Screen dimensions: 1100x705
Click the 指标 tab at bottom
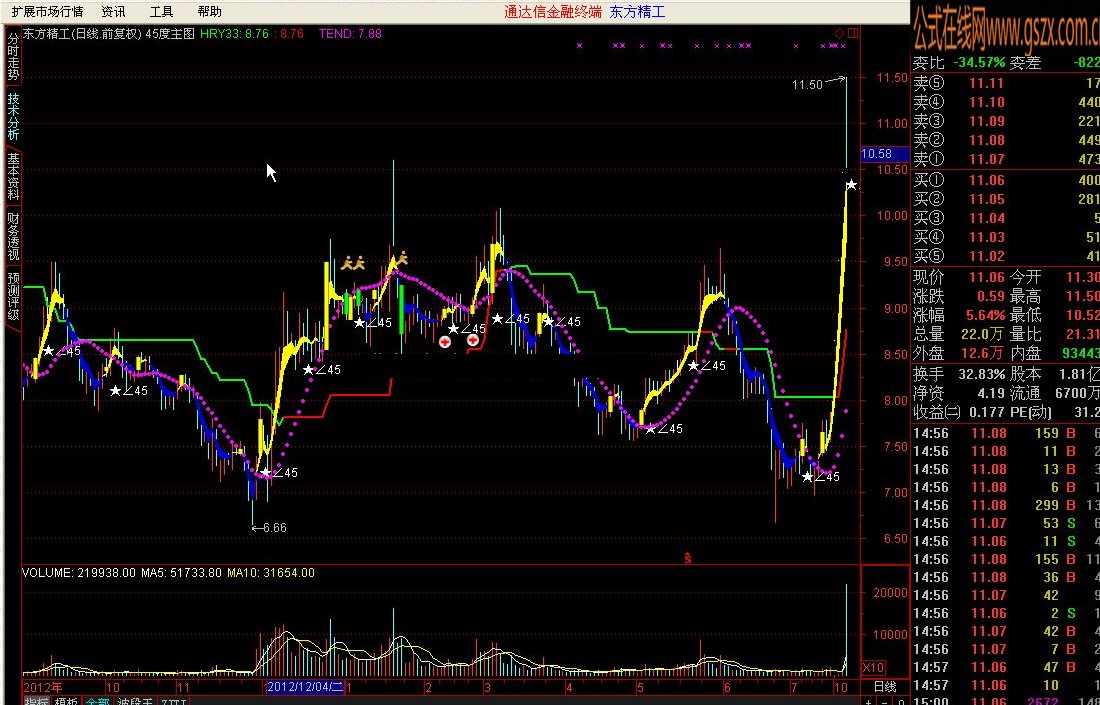36,700
